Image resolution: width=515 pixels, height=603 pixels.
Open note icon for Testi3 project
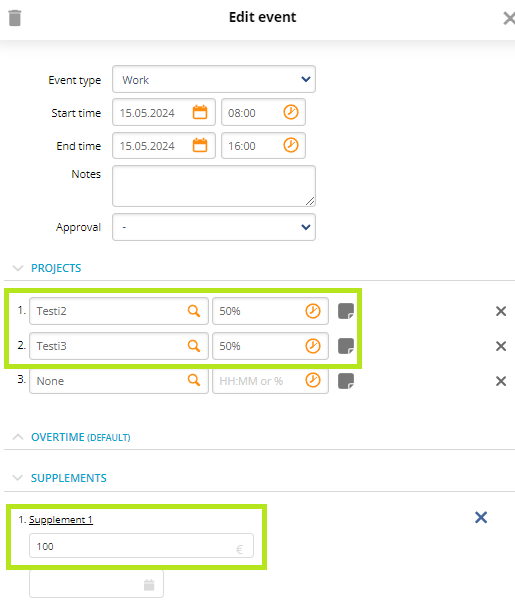click(x=346, y=346)
